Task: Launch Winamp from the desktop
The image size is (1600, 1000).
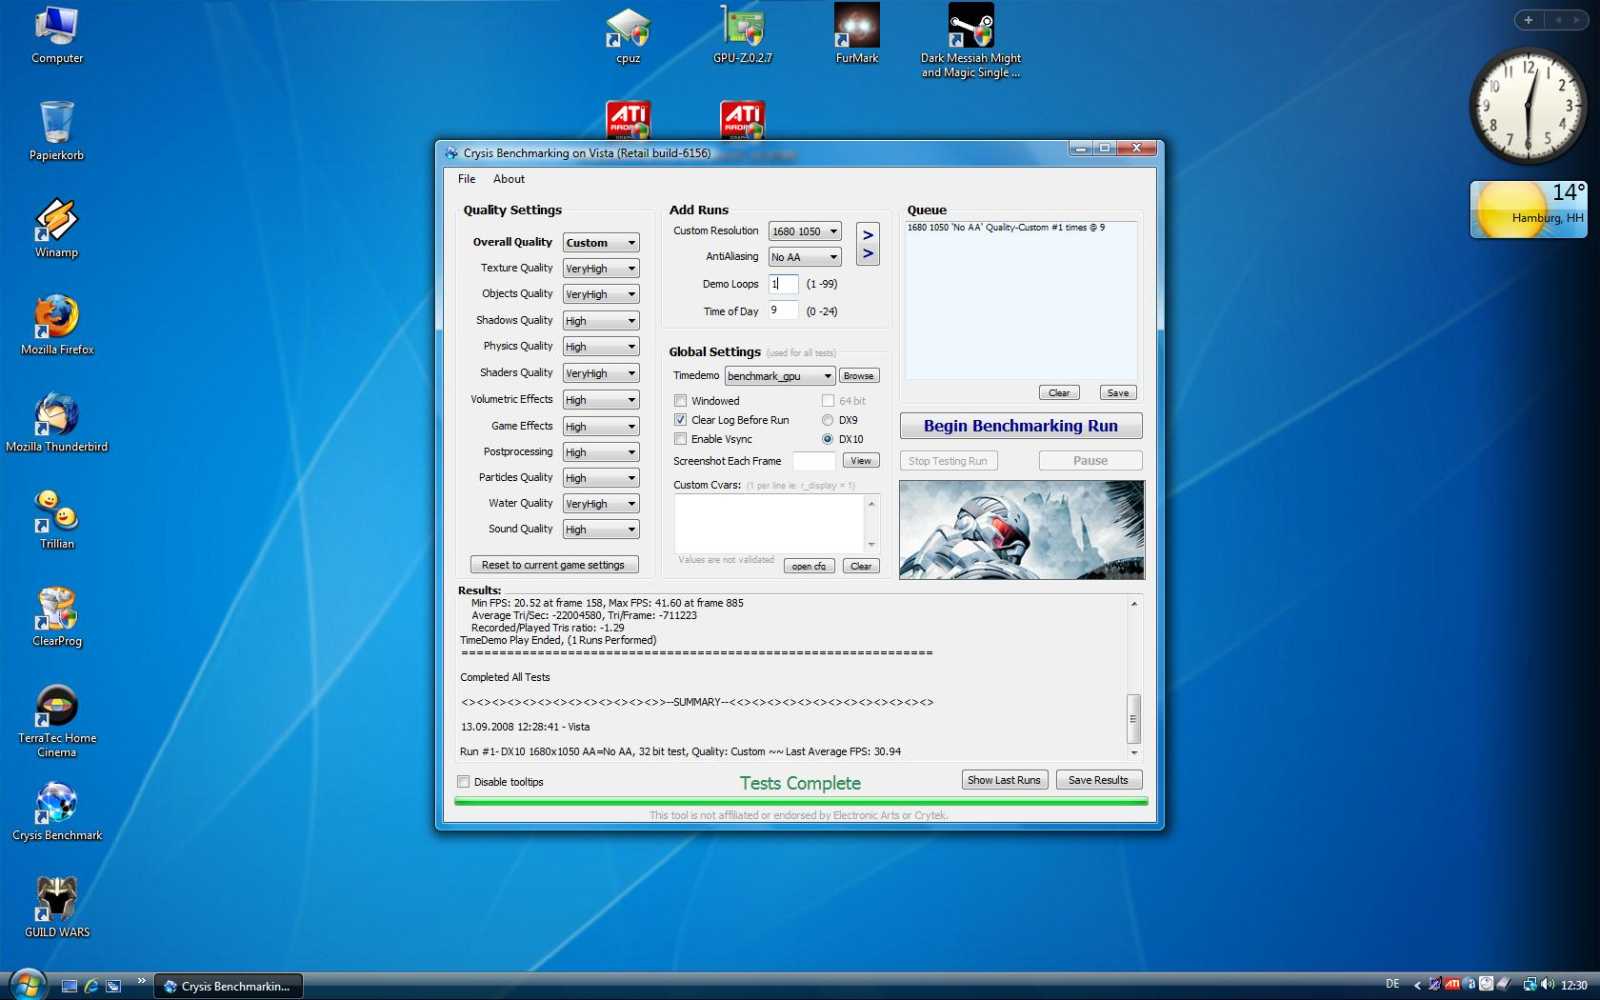Action: [x=57, y=228]
